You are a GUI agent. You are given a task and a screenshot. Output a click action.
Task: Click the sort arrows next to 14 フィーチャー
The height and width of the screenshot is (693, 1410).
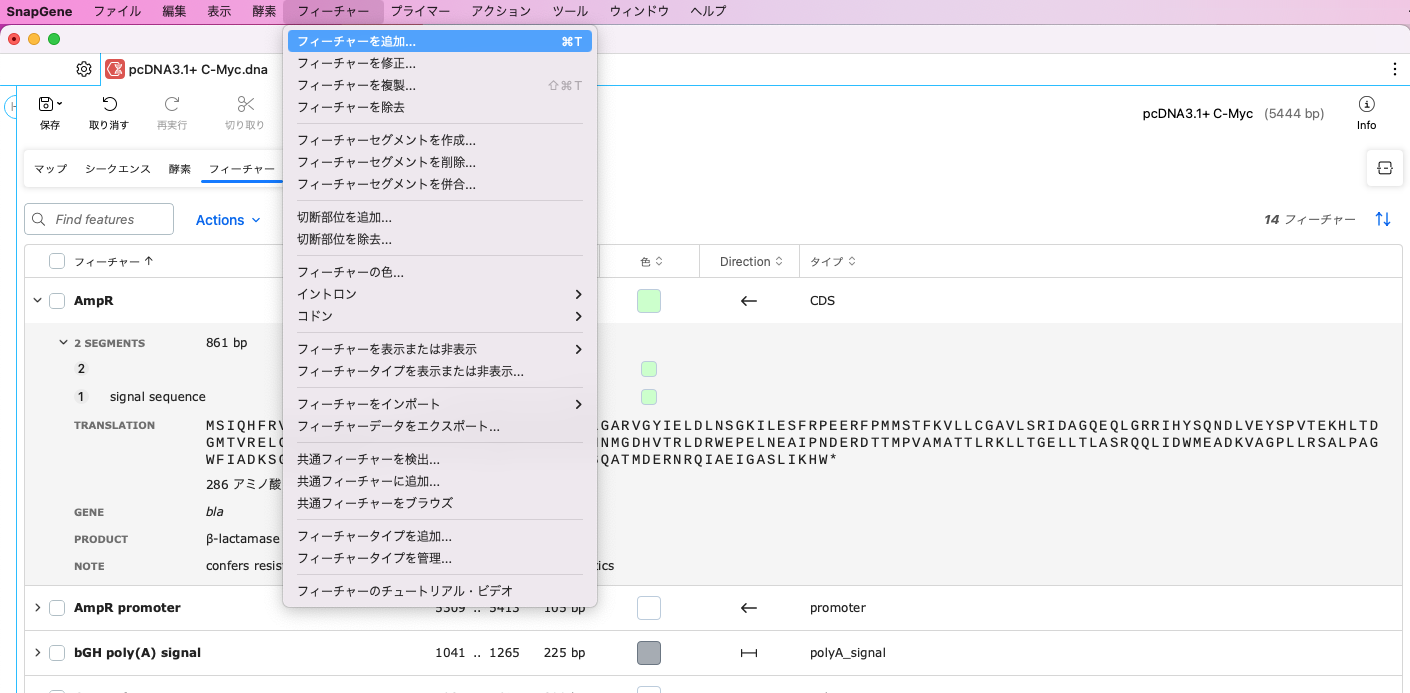[x=1384, y=219]
